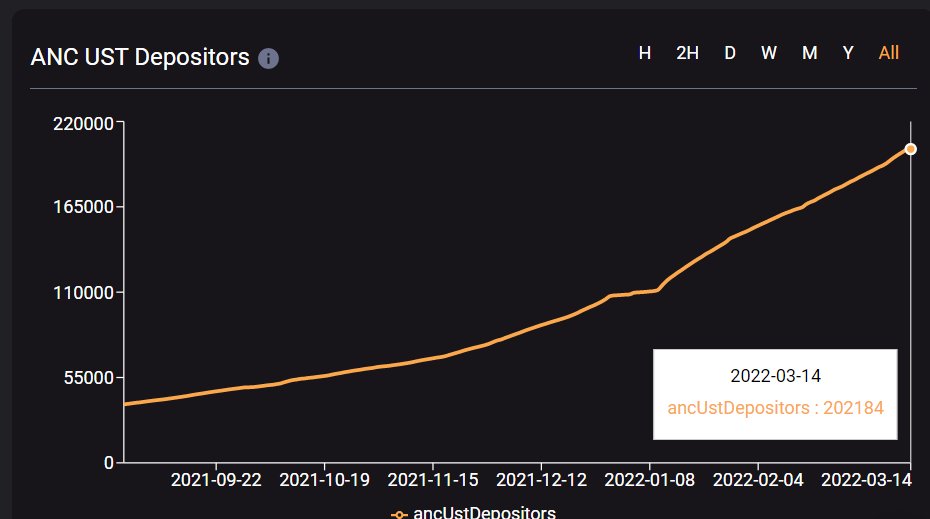The image size is (930, 519).
Task: Toggle the ancUstDepositors legend entry
Action: click(473, 512)
